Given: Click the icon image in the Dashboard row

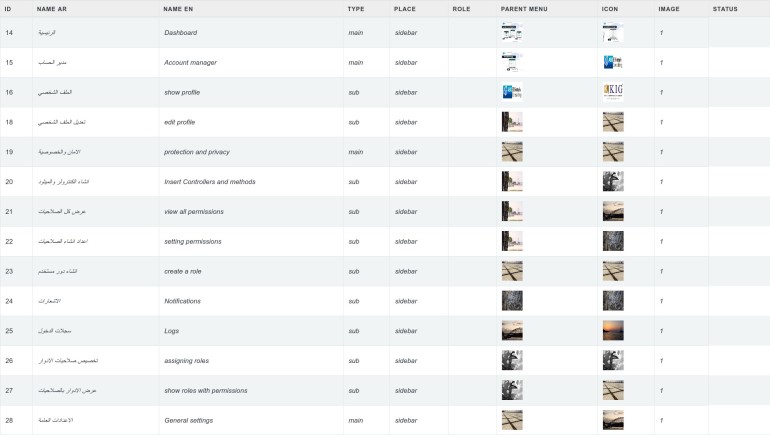Looking at the screenshot, I should pos(613,33).
